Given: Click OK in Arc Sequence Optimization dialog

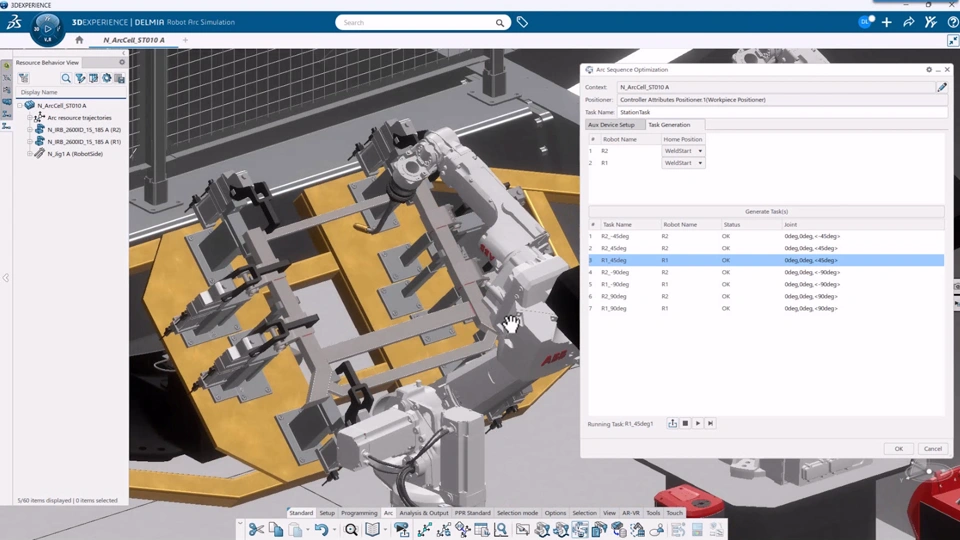Looking at the screenshot, I should coord(898,449).
